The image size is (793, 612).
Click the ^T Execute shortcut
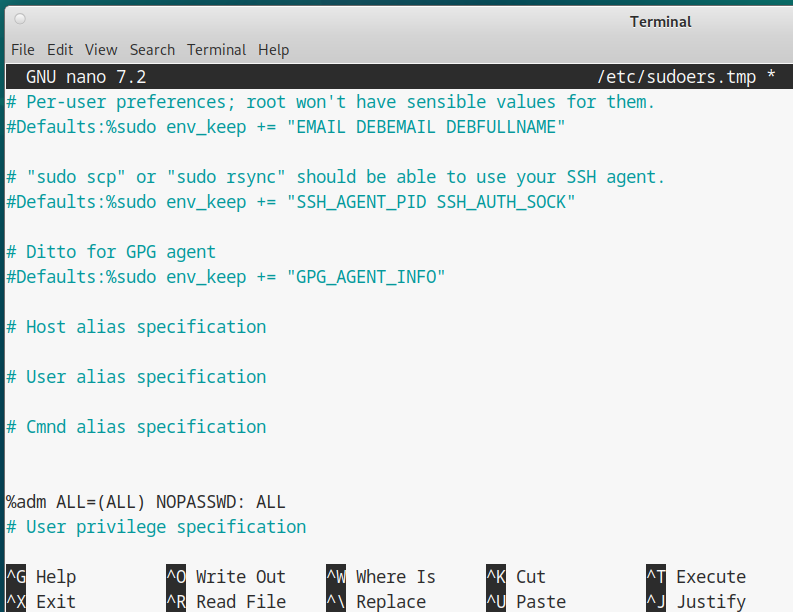tap(696, 577)
